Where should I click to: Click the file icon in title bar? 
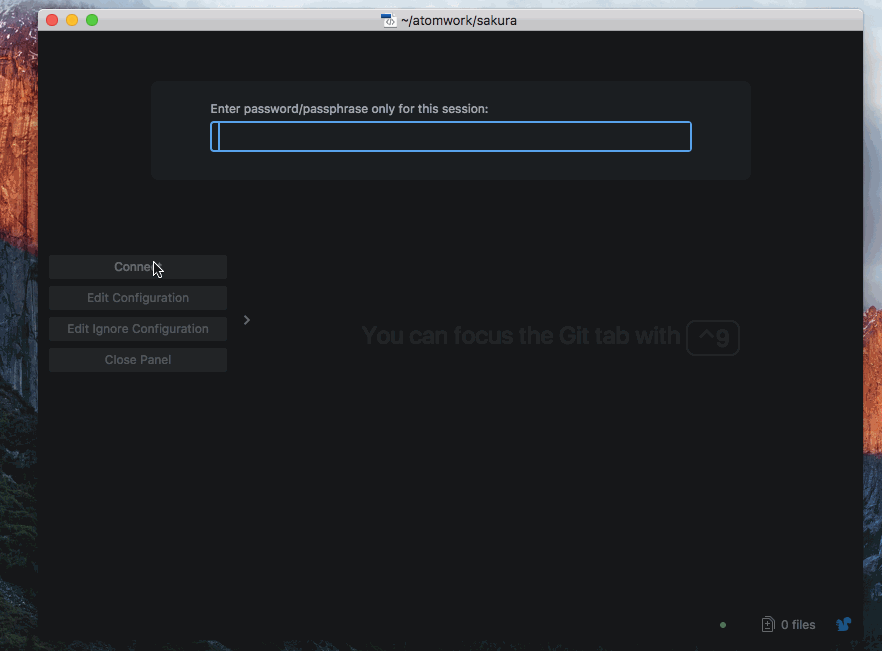click(x=389, y=20)
